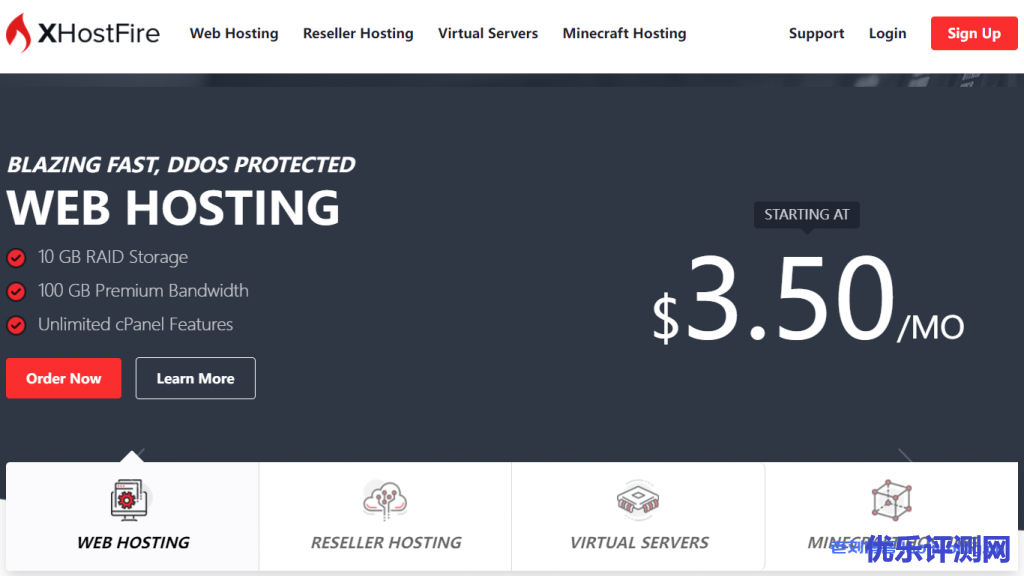Switch to the RESELLER HOSTING tab label

(x=386, y=543)
